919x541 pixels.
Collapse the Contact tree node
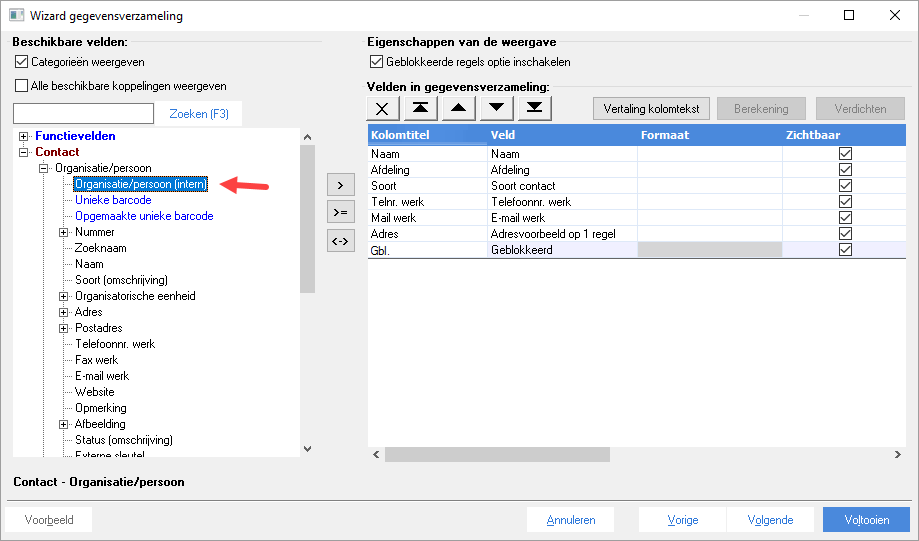coord(23,152)
